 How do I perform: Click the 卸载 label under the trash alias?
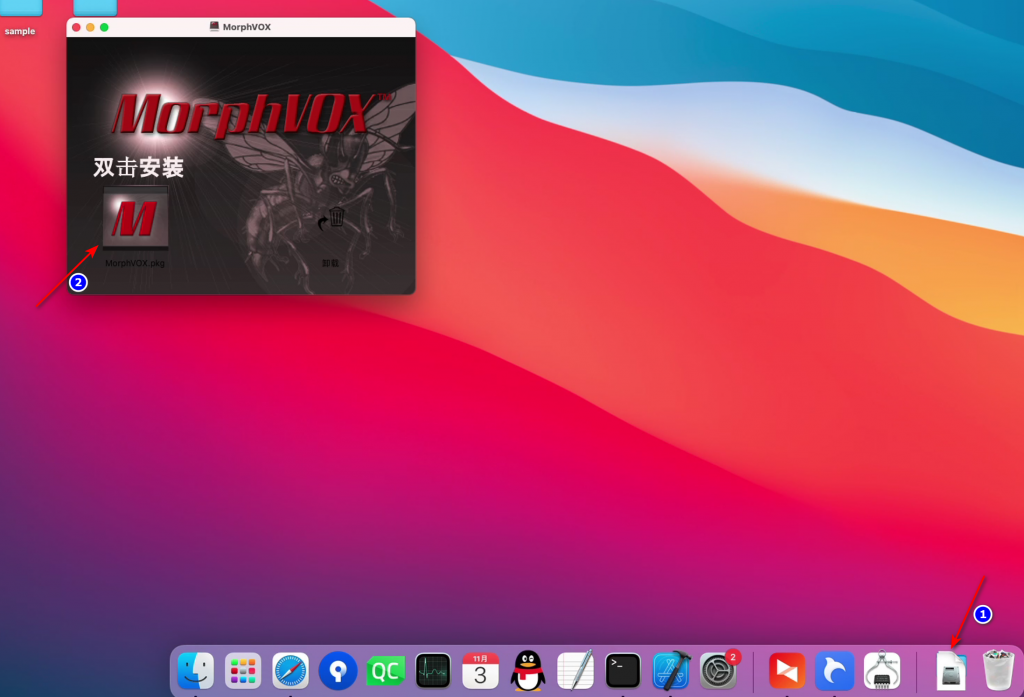coord(330,263)
